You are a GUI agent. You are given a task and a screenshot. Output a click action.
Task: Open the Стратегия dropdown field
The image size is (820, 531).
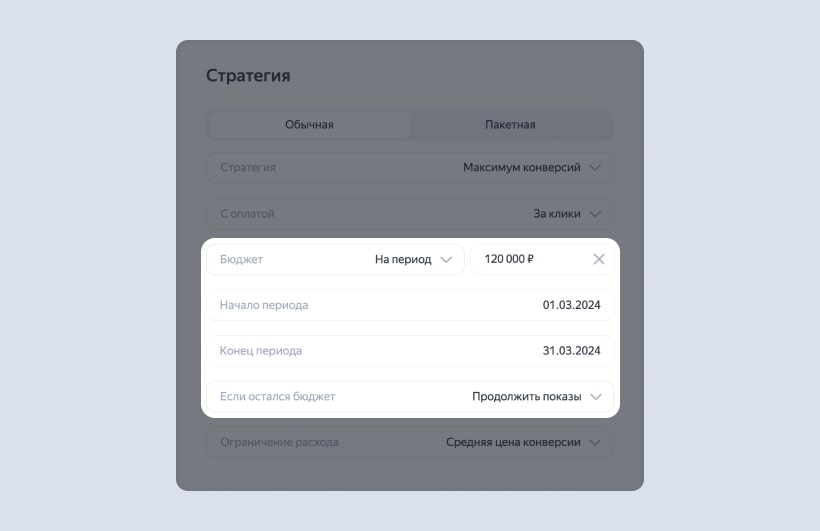pyautogui.click(x=409, y=168)
